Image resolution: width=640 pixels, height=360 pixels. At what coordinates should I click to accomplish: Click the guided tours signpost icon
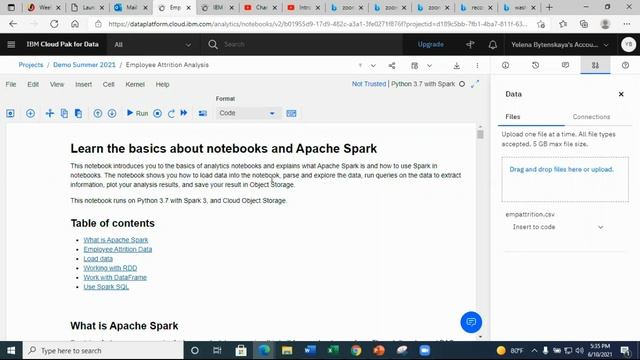pyautogui.click(x=470, y=44)
